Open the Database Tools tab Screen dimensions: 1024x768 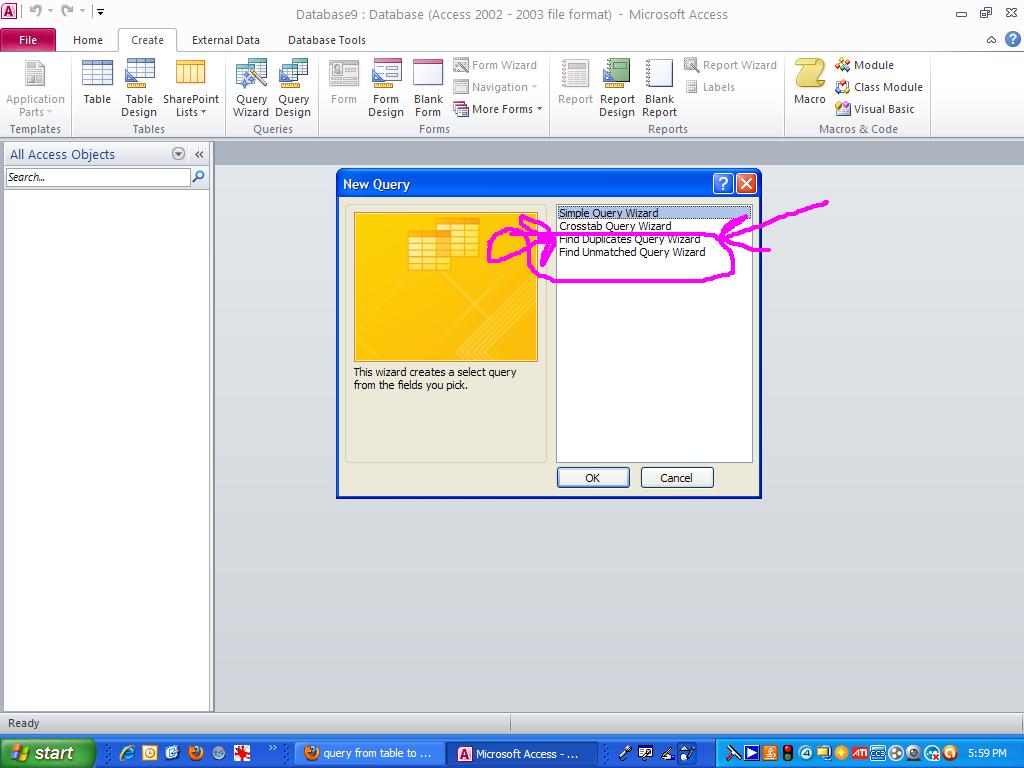pos(327,40)
